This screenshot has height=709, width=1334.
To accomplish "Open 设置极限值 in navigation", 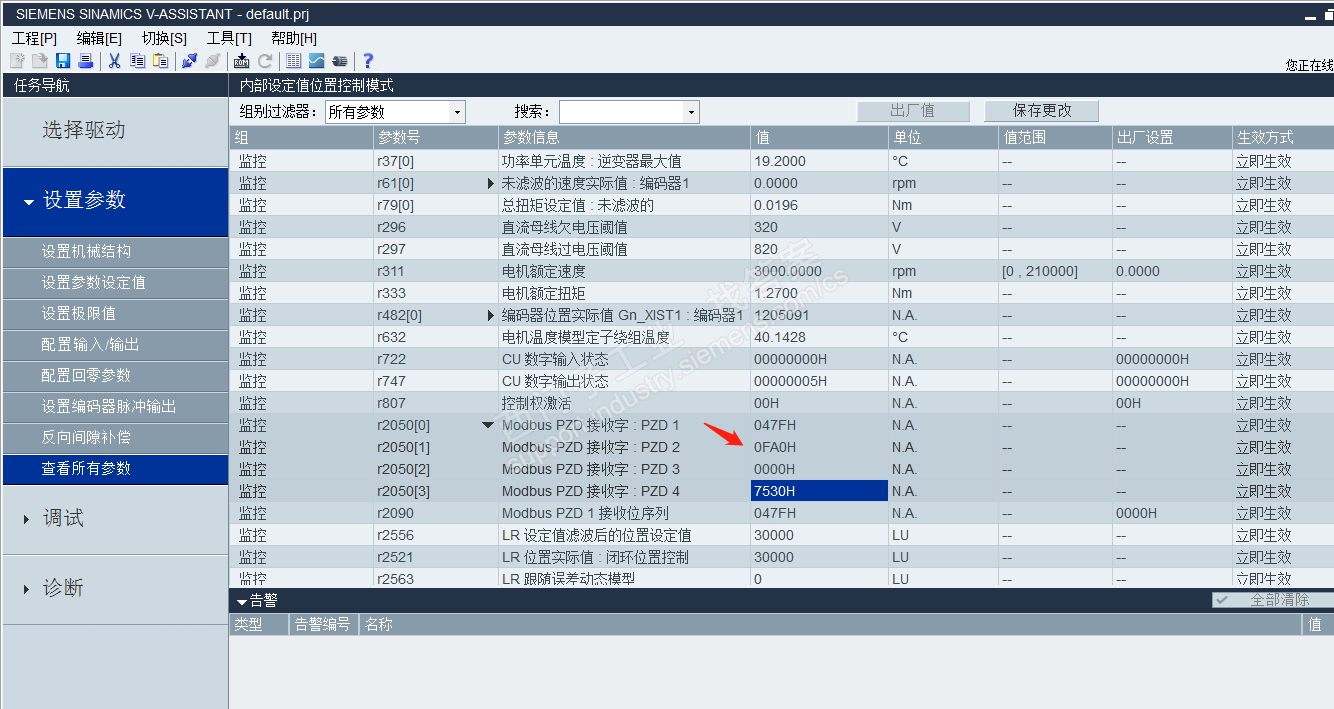I will tap(114, 313).
